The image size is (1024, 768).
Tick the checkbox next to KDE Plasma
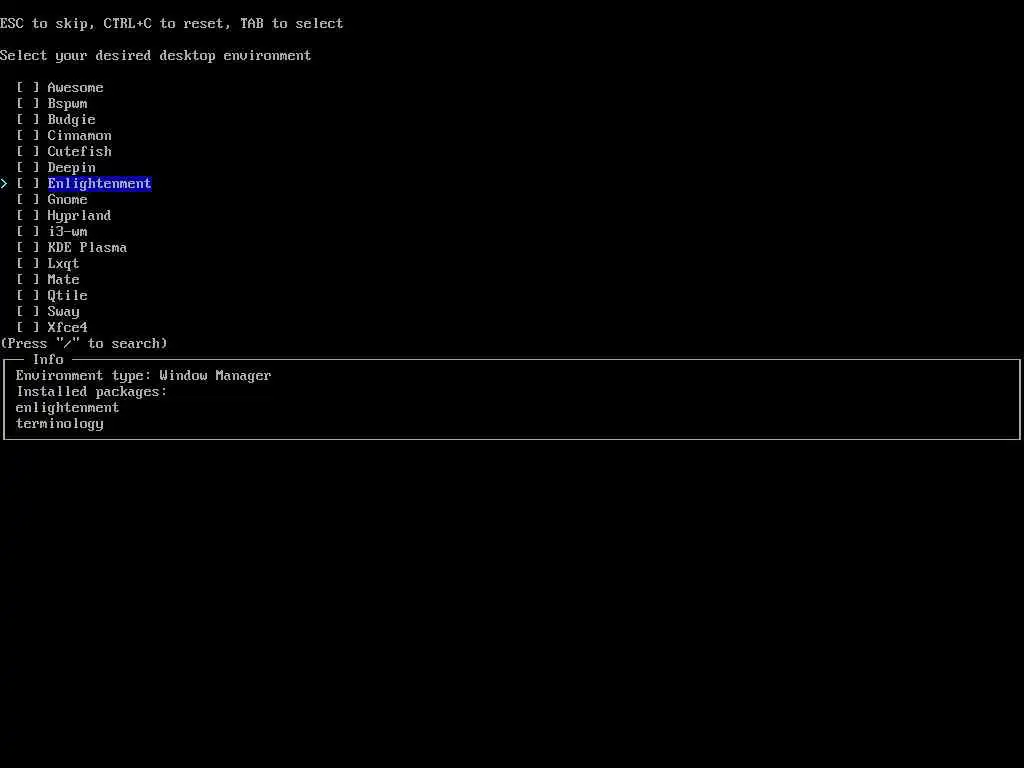(x=28, y=248)
